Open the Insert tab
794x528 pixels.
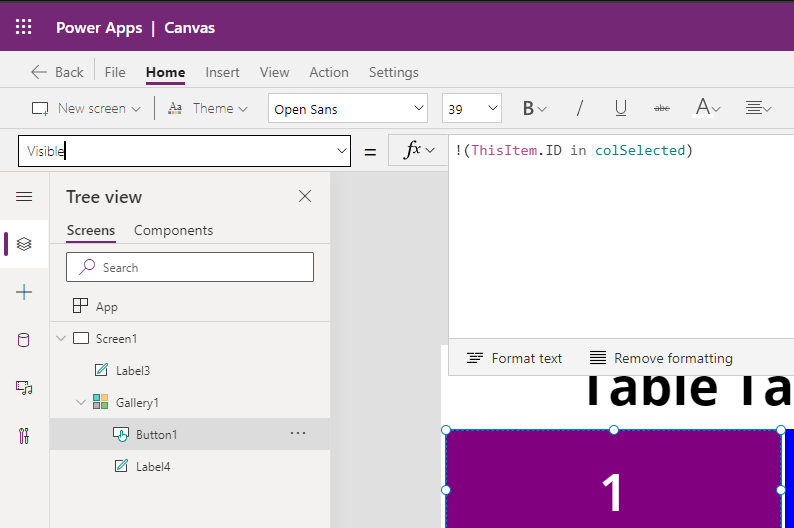pyautogui.click(x=222, y=72)
